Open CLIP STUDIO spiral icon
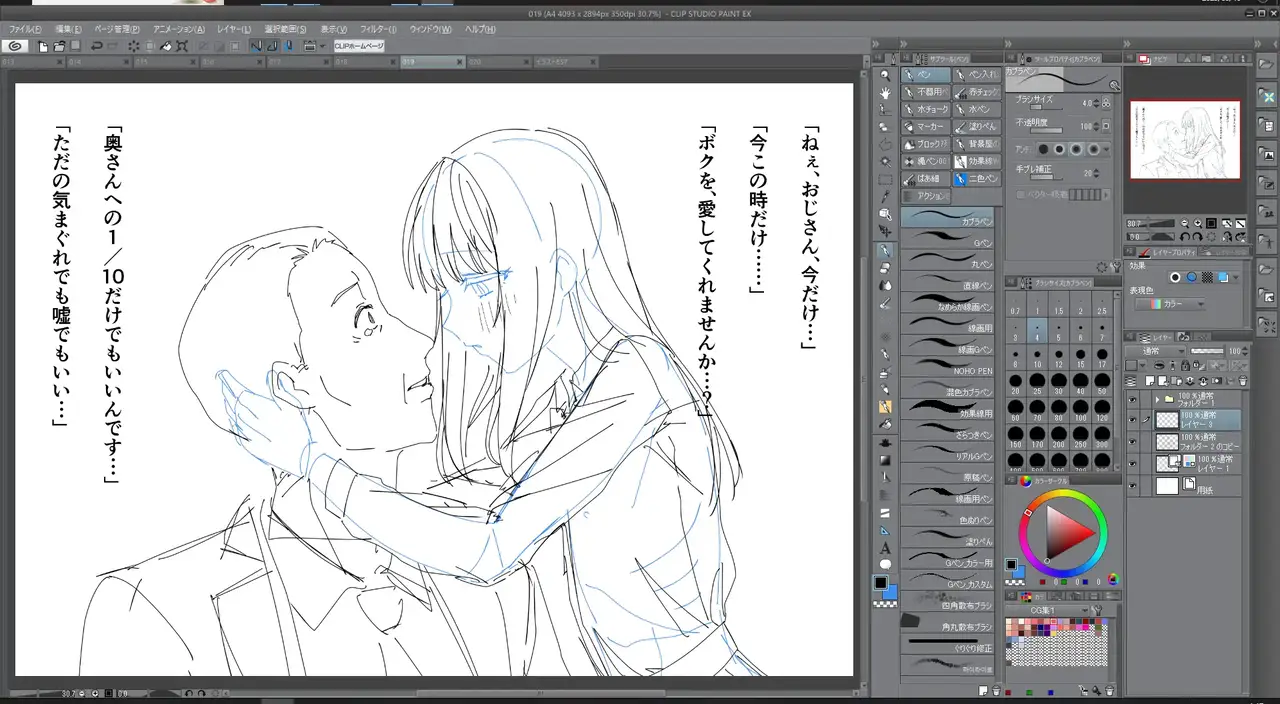Viewport: 1280px width, 704px height. coord(14,46)
